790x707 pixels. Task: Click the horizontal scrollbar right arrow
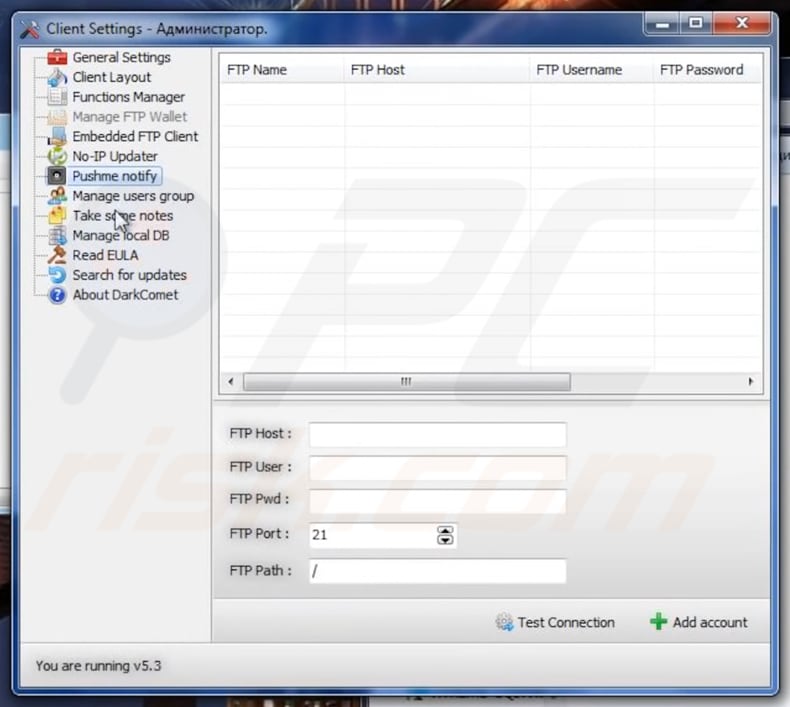[750, 382]
